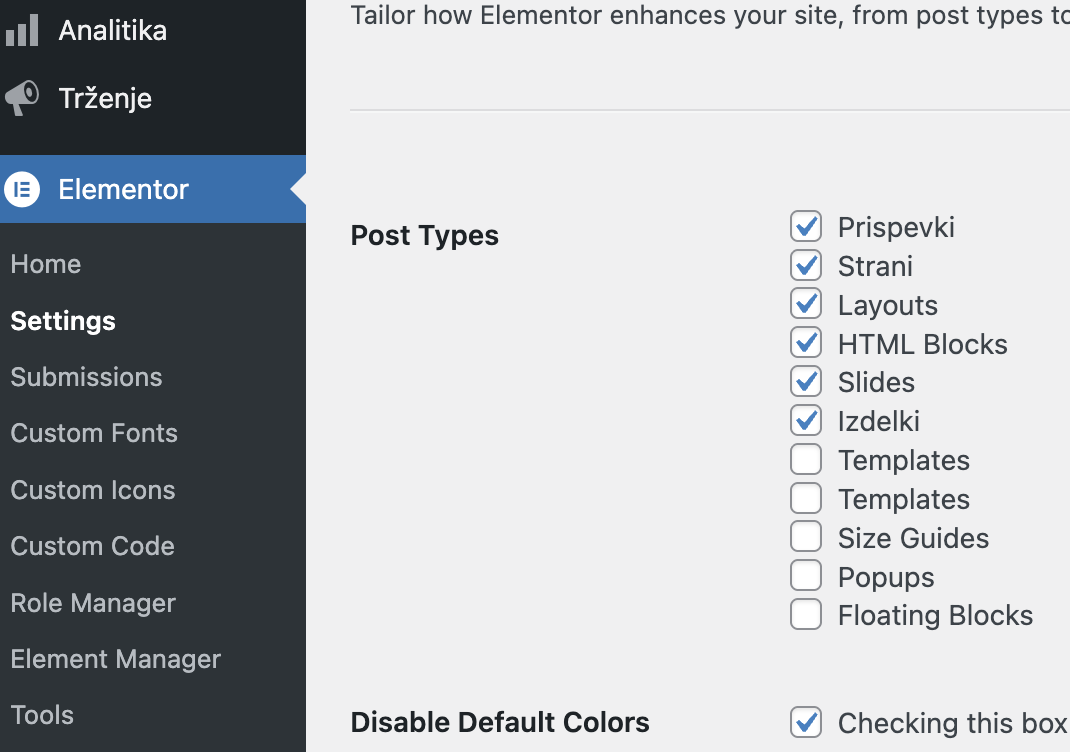Click the Analitika bar chart icon

[x=21, y=30]
